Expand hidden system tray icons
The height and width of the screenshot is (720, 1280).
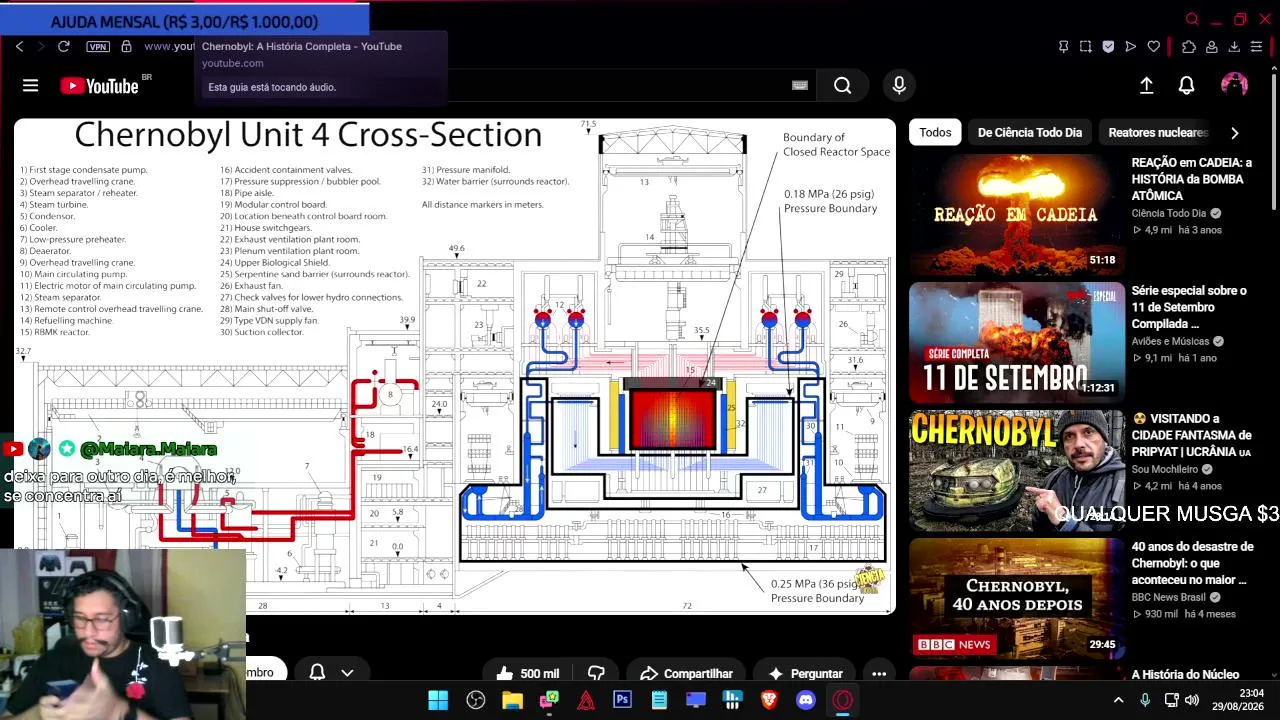coord(1118,700)
